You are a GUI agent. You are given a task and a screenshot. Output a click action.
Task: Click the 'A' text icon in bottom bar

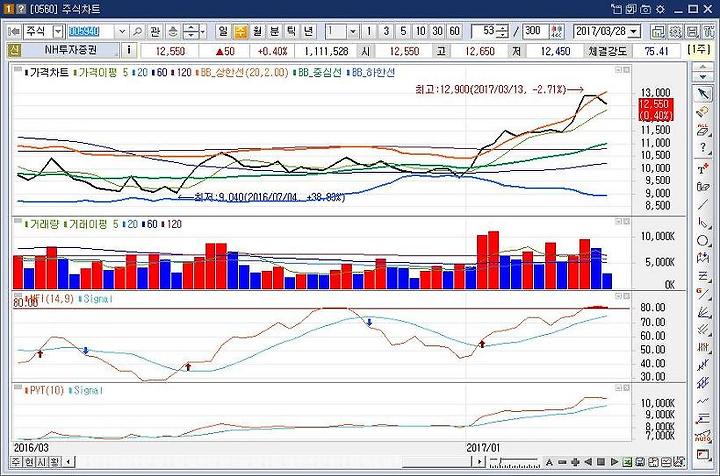coord(549,462)
